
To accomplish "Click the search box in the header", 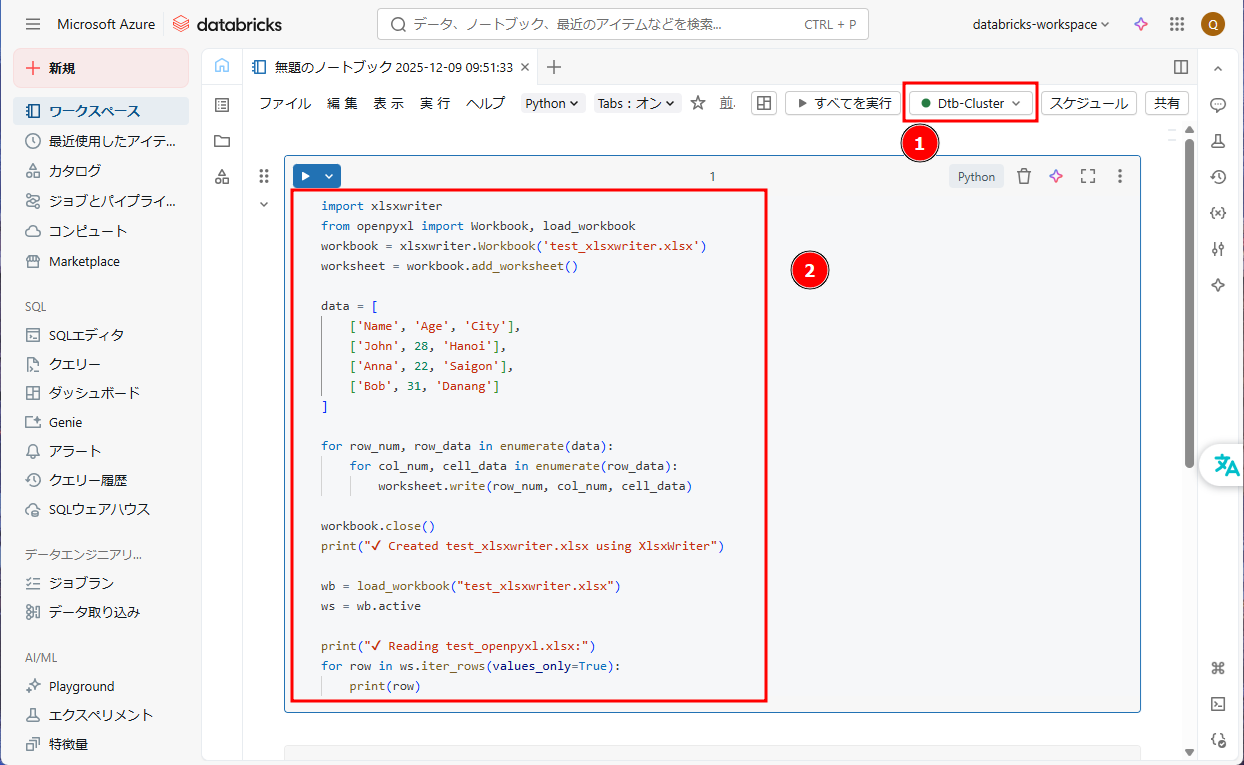I will (622, 24).
